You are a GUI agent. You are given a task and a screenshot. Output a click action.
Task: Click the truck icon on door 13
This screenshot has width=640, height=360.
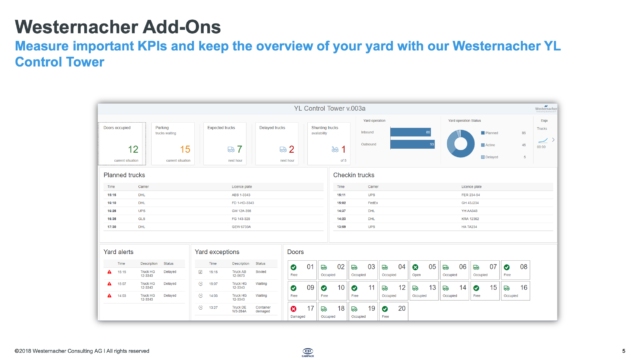pos(416,288)
